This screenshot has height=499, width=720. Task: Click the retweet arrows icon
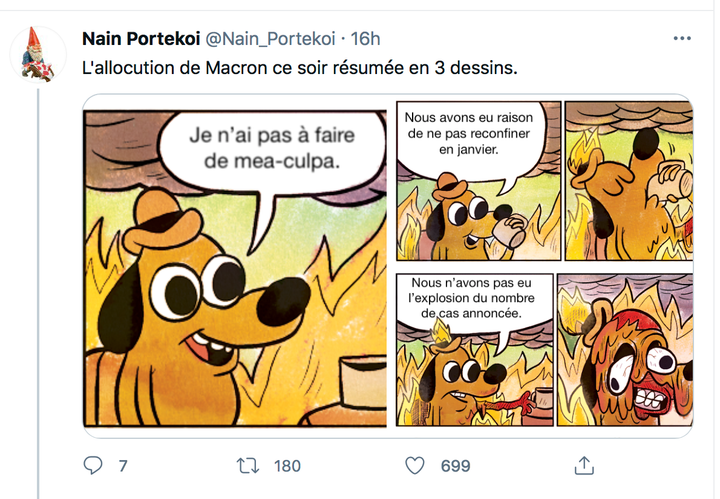246,466
